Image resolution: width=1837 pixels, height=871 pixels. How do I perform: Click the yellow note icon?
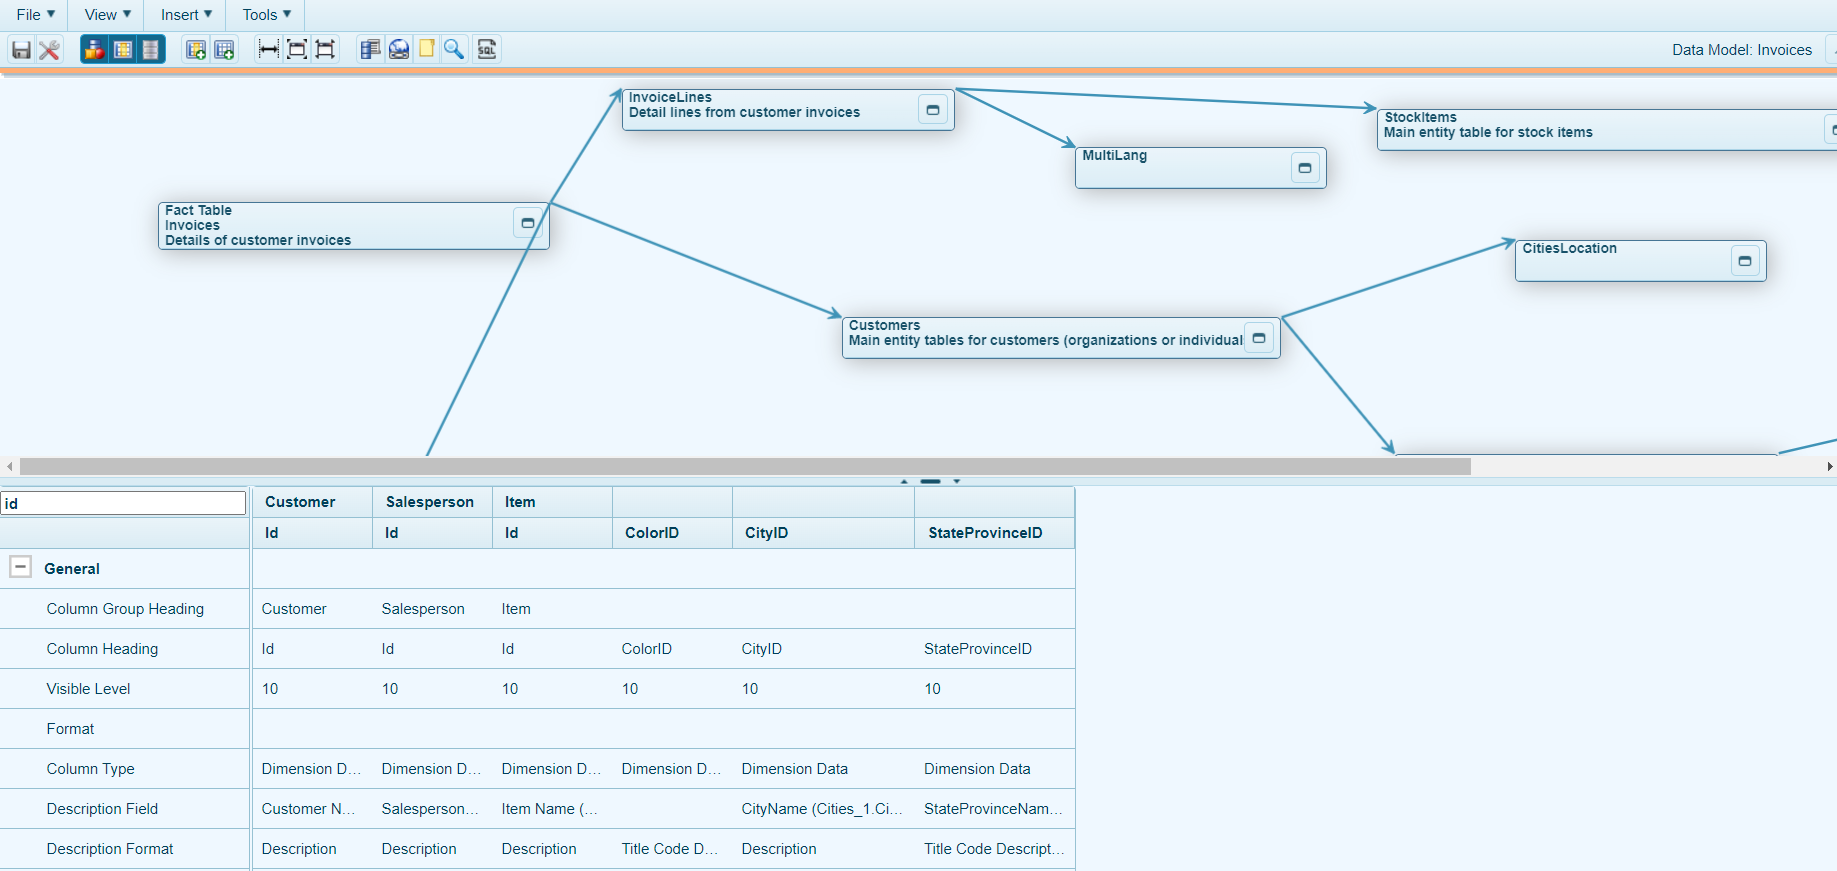click(x=427, y=50)
